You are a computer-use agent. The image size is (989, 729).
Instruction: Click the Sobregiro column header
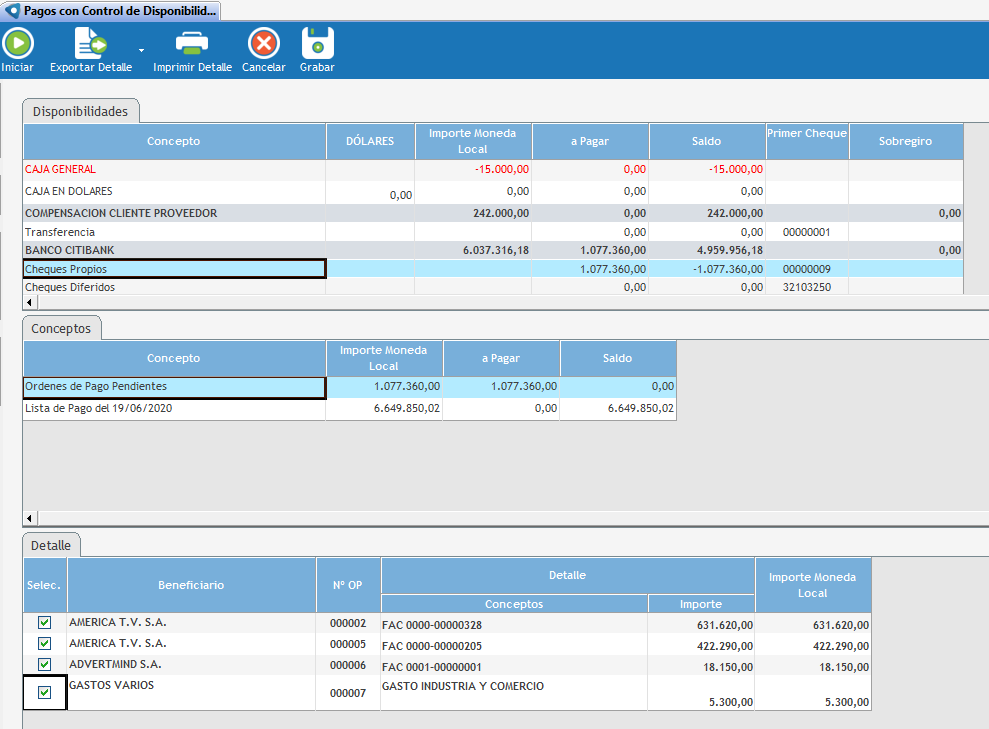point(905,141)
